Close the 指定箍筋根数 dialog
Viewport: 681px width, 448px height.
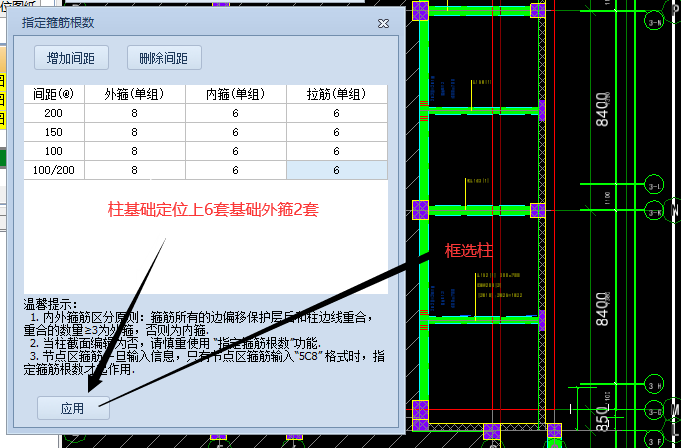383,23
